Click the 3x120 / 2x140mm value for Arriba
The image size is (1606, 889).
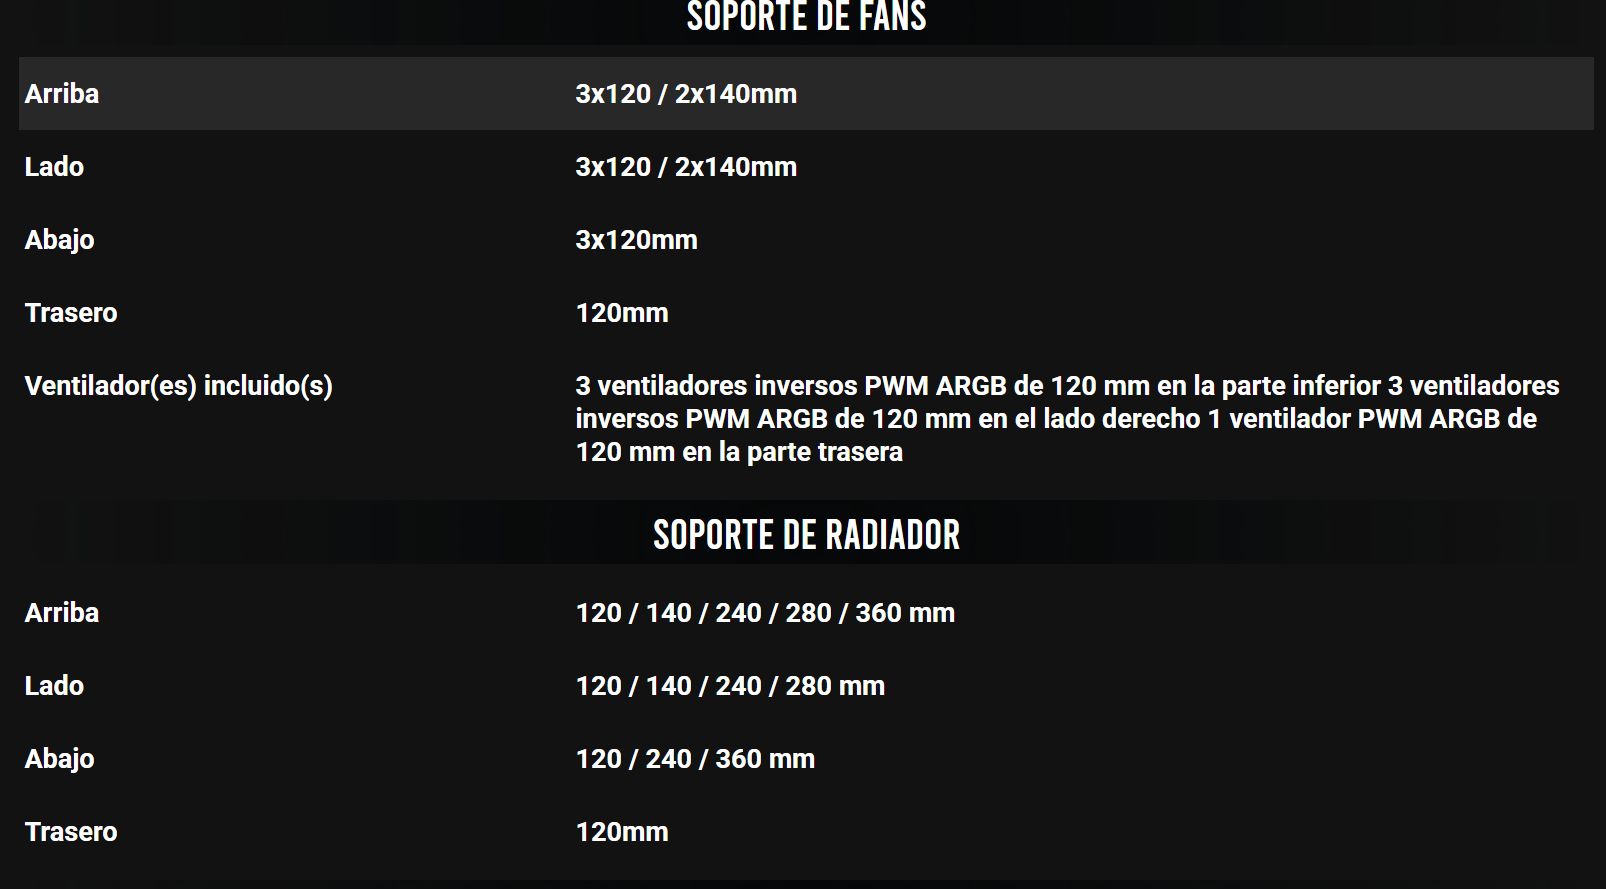(x=686, y=94)
